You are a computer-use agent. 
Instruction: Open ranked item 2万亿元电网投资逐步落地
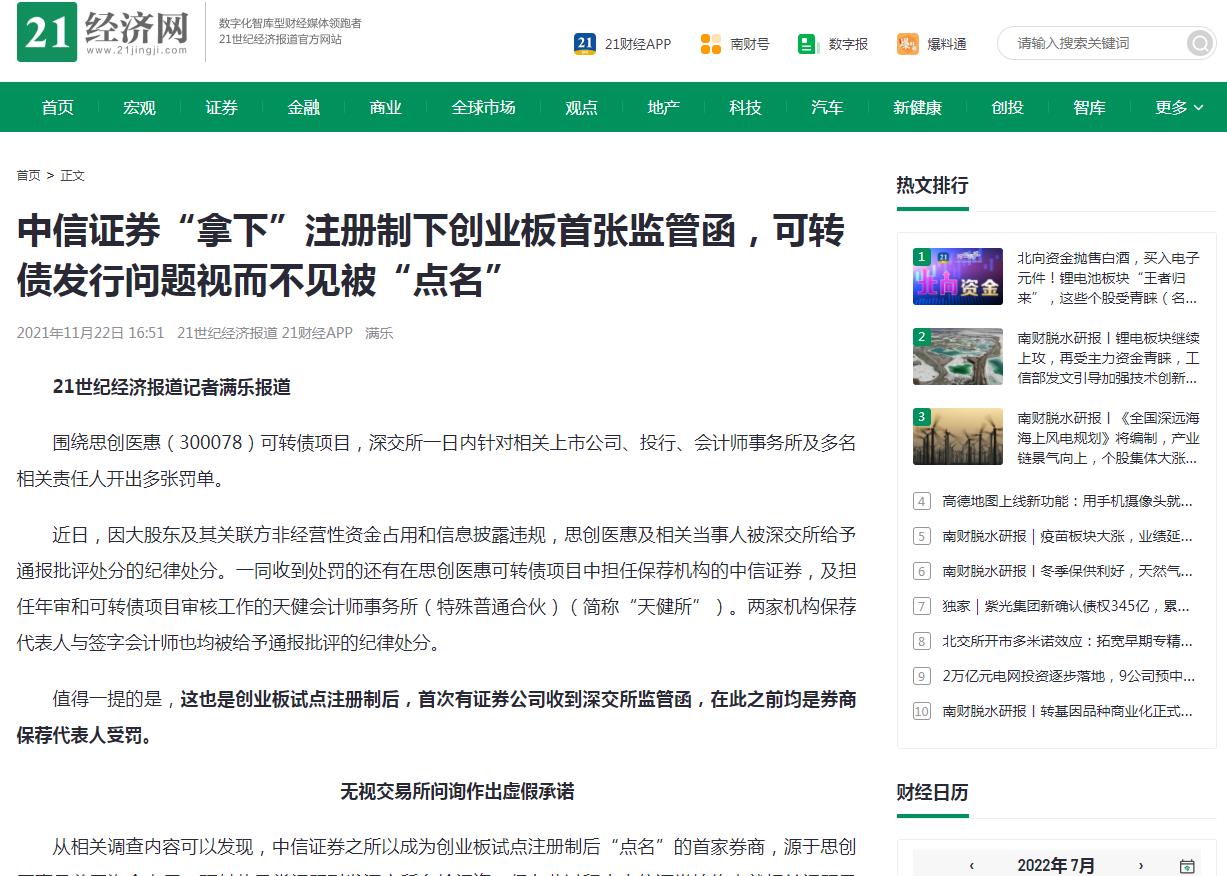point(1068,676)
